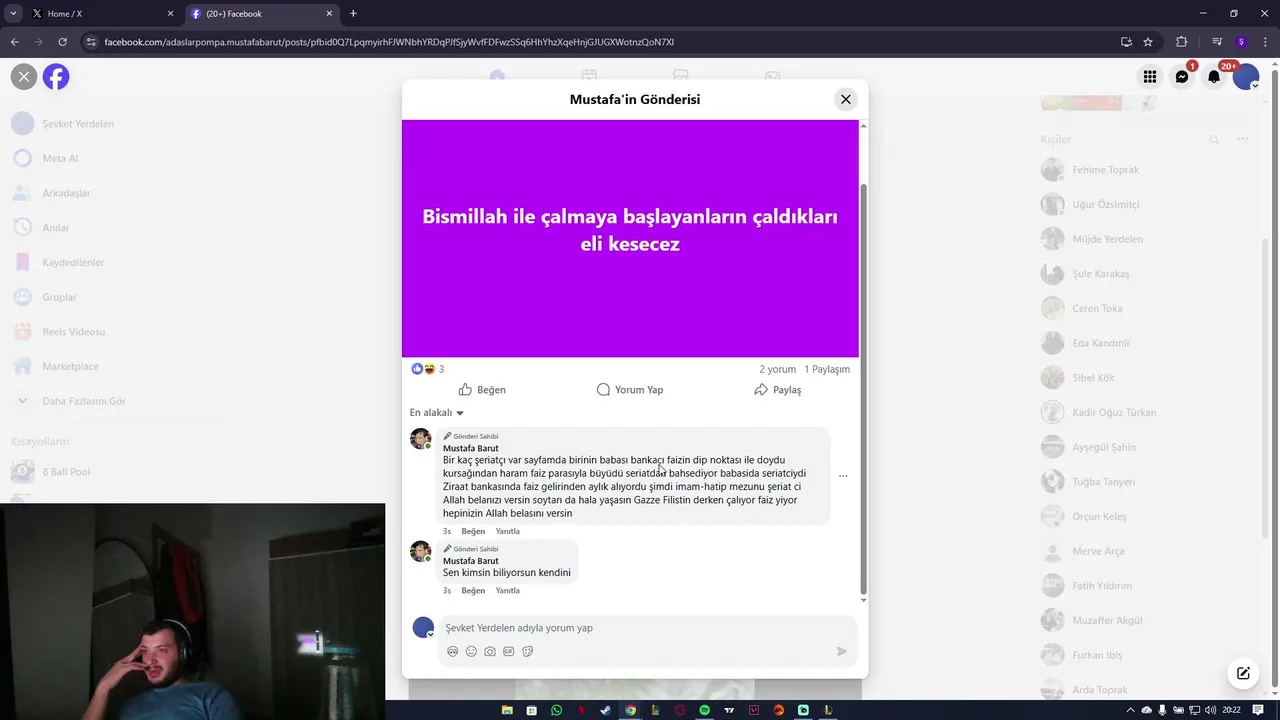Click the purple post image
Screen dimensions: 1280x720
point(630,238)
